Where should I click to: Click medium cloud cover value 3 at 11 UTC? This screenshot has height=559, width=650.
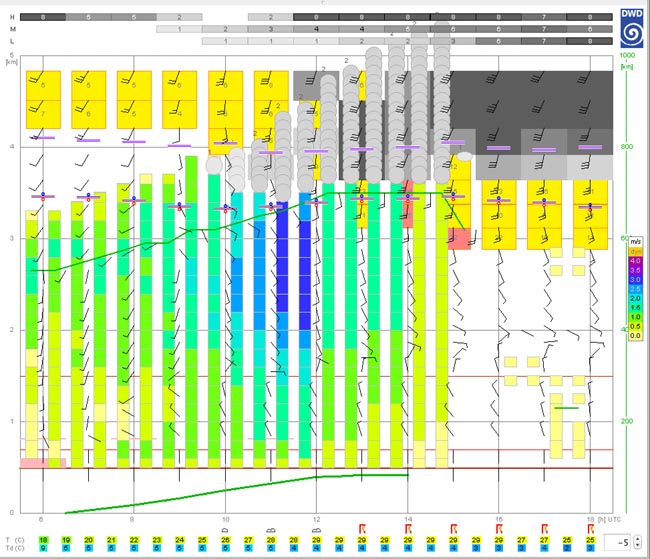coord(271,29)
